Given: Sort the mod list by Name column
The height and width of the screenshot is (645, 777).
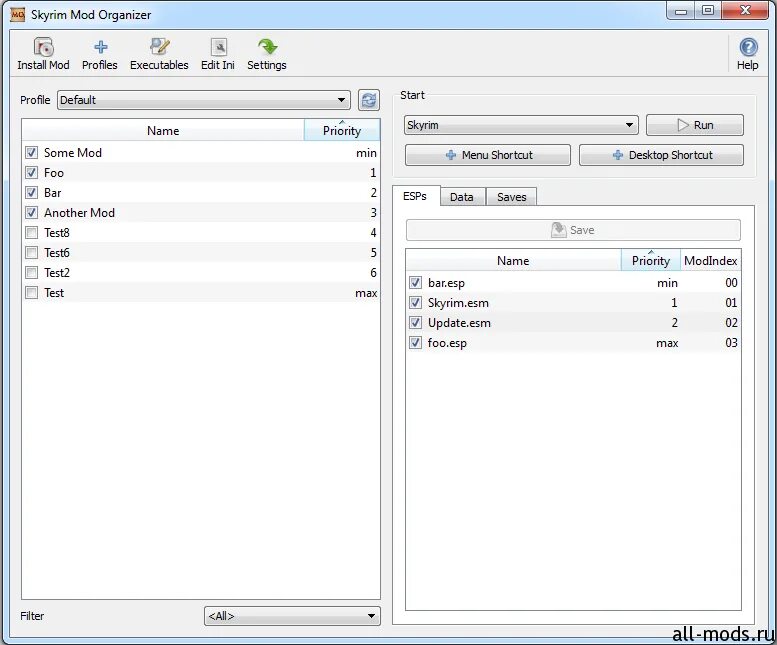Looking at the screenshot, I should click(x=163, y=130).
